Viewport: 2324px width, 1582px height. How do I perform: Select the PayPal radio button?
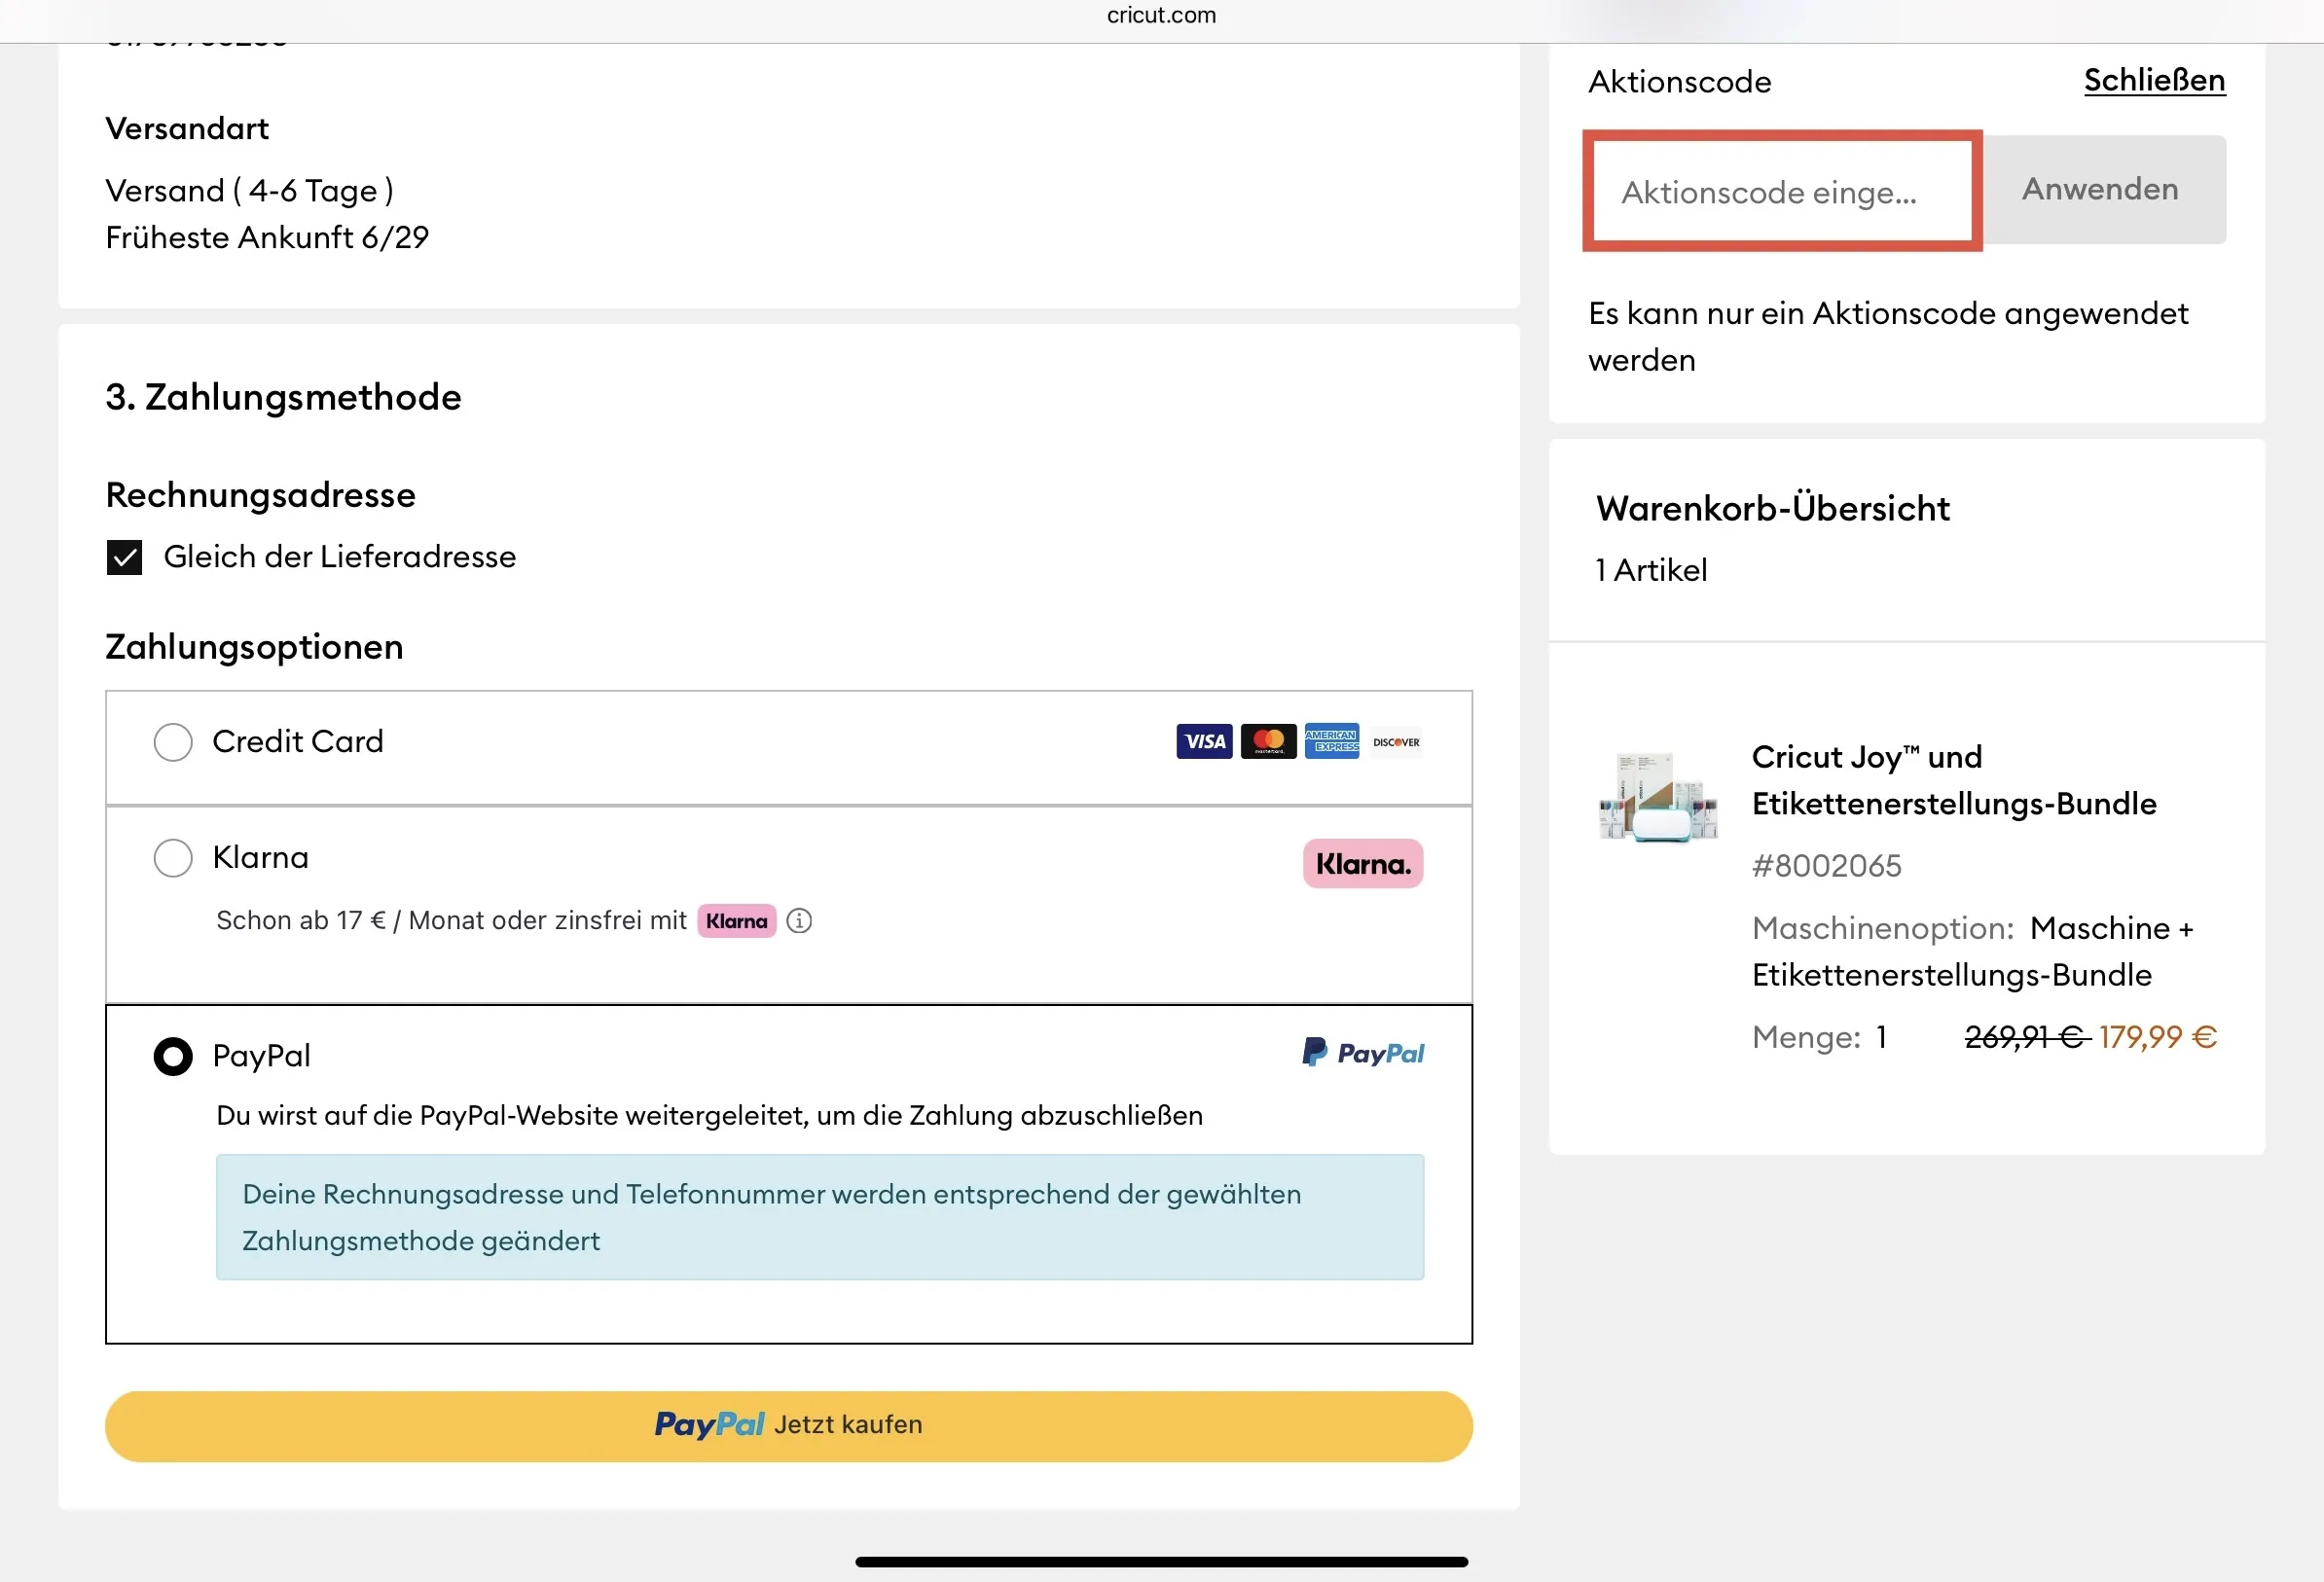173,1056
